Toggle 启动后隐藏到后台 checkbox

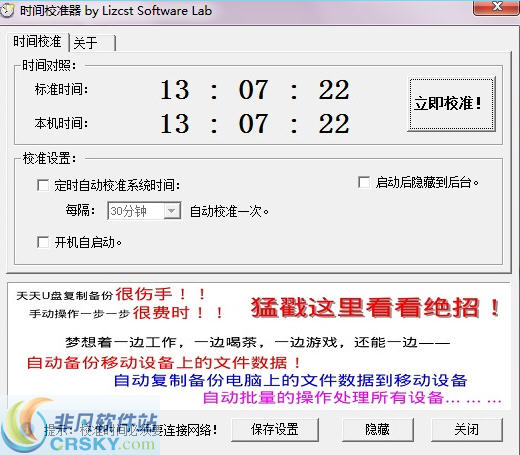(364, 182)
